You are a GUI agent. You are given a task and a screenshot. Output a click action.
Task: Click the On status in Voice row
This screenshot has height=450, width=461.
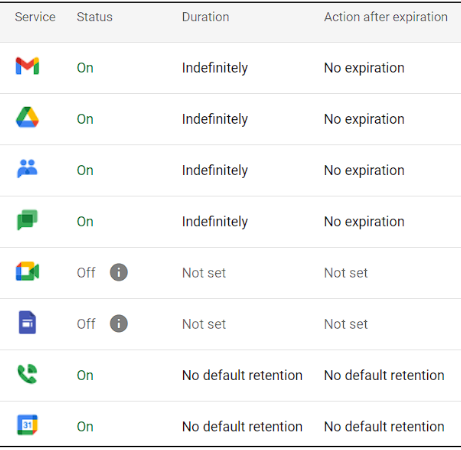[85, 375]
